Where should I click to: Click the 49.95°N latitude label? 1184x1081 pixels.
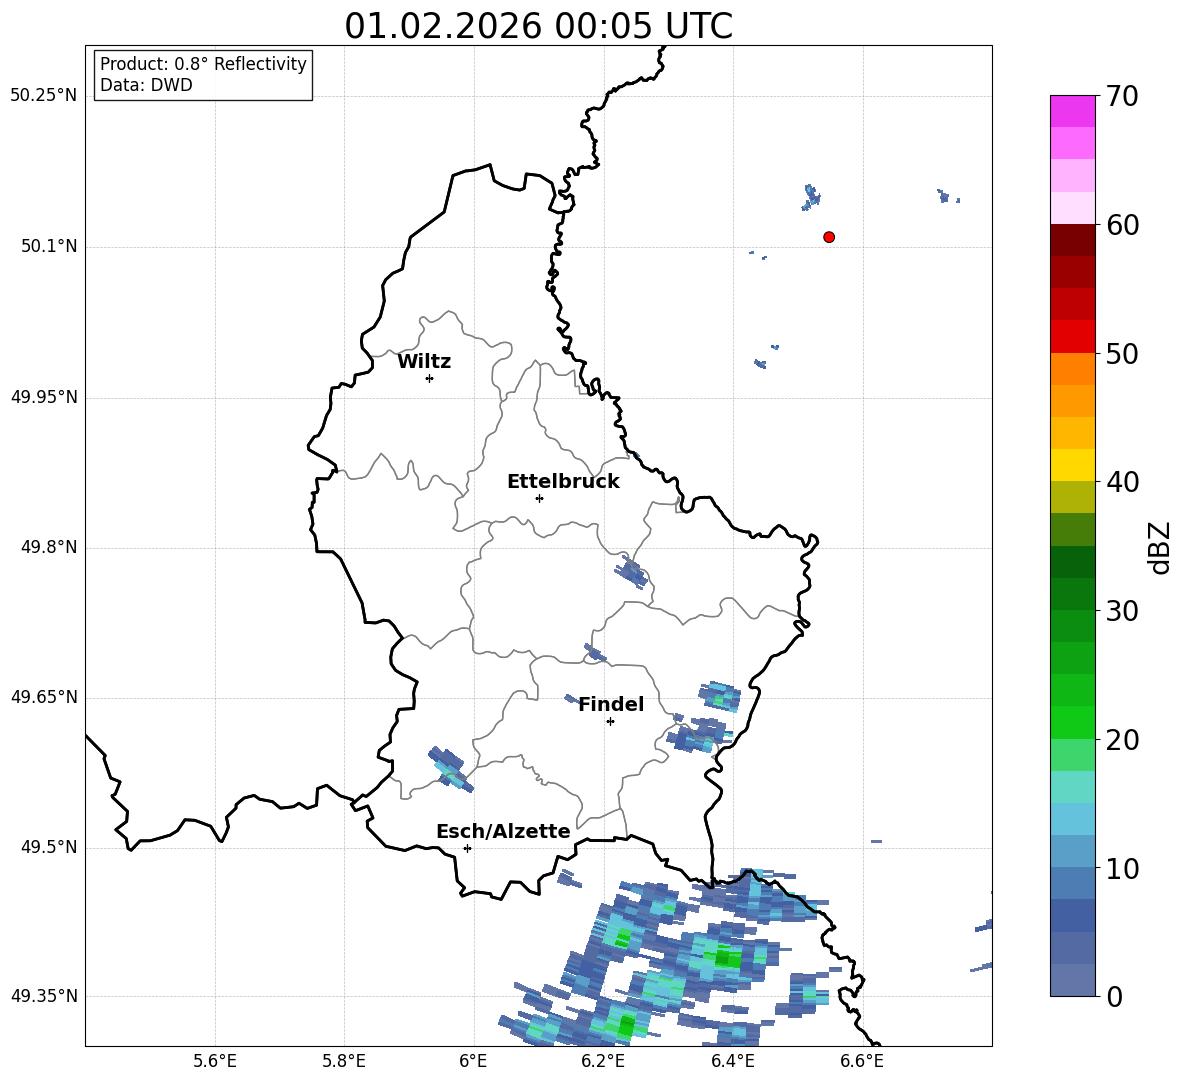point(44,397)
